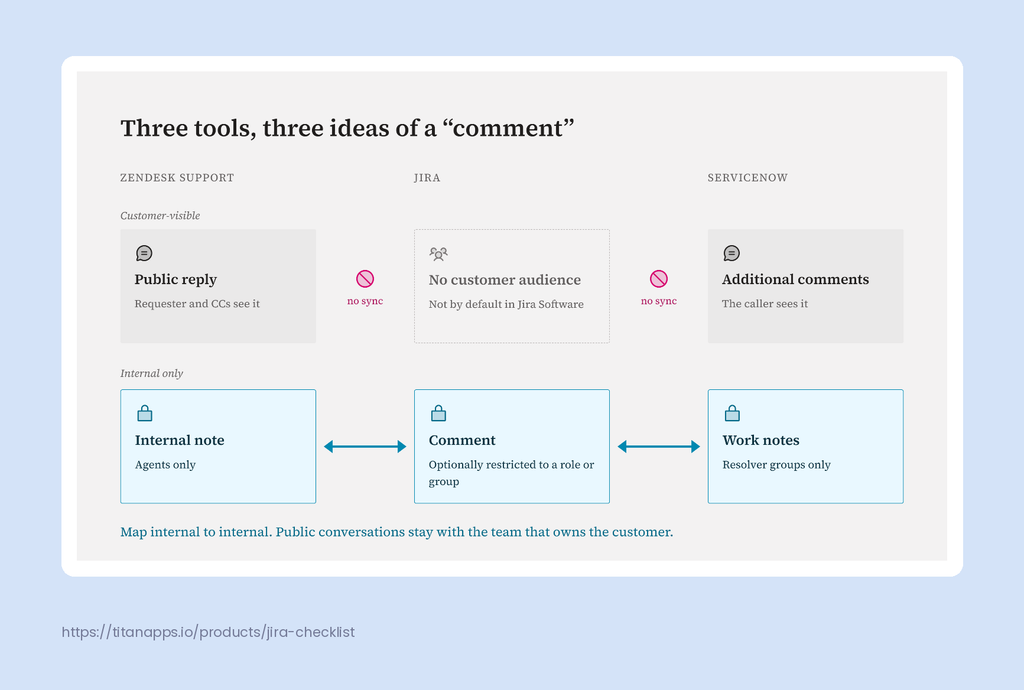Click the 'Public reply' heading

pyautogui.click(x=176, y=279)
